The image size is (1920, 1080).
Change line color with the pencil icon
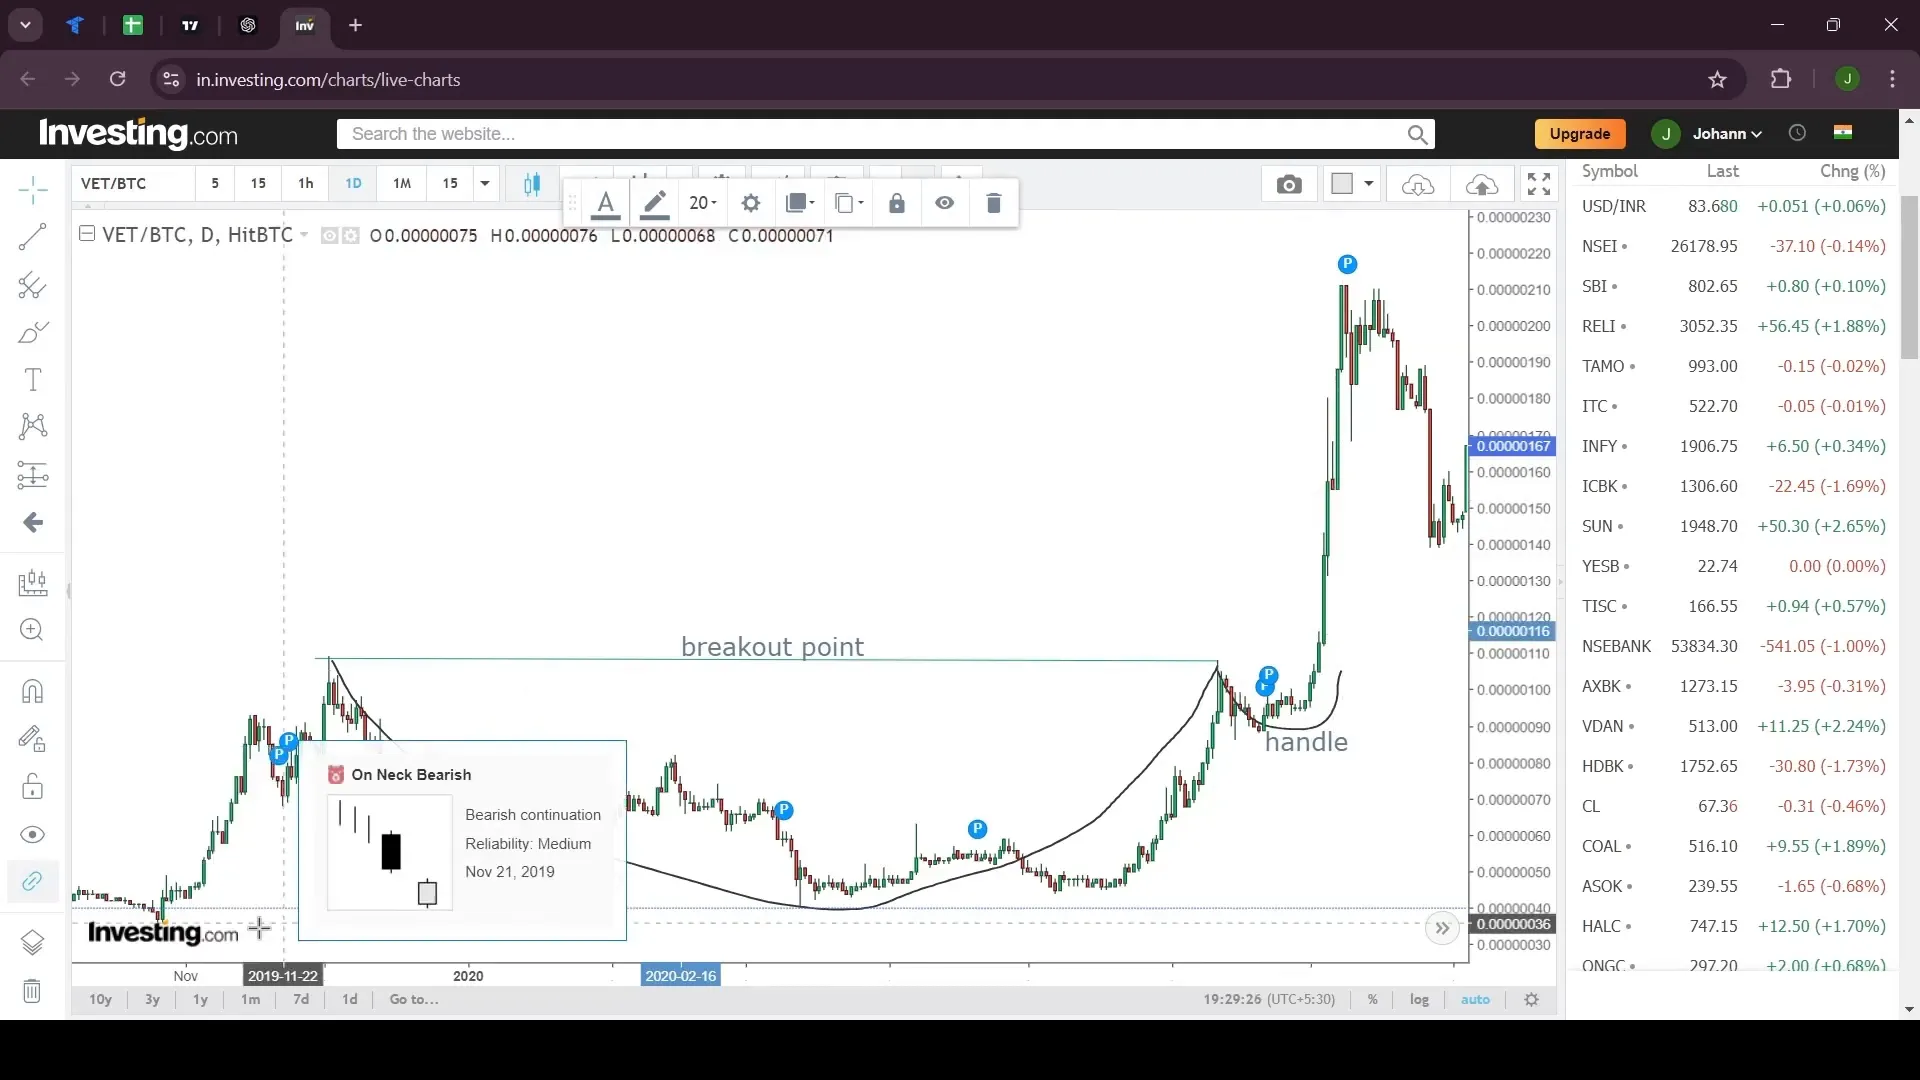tap(654, 204)
